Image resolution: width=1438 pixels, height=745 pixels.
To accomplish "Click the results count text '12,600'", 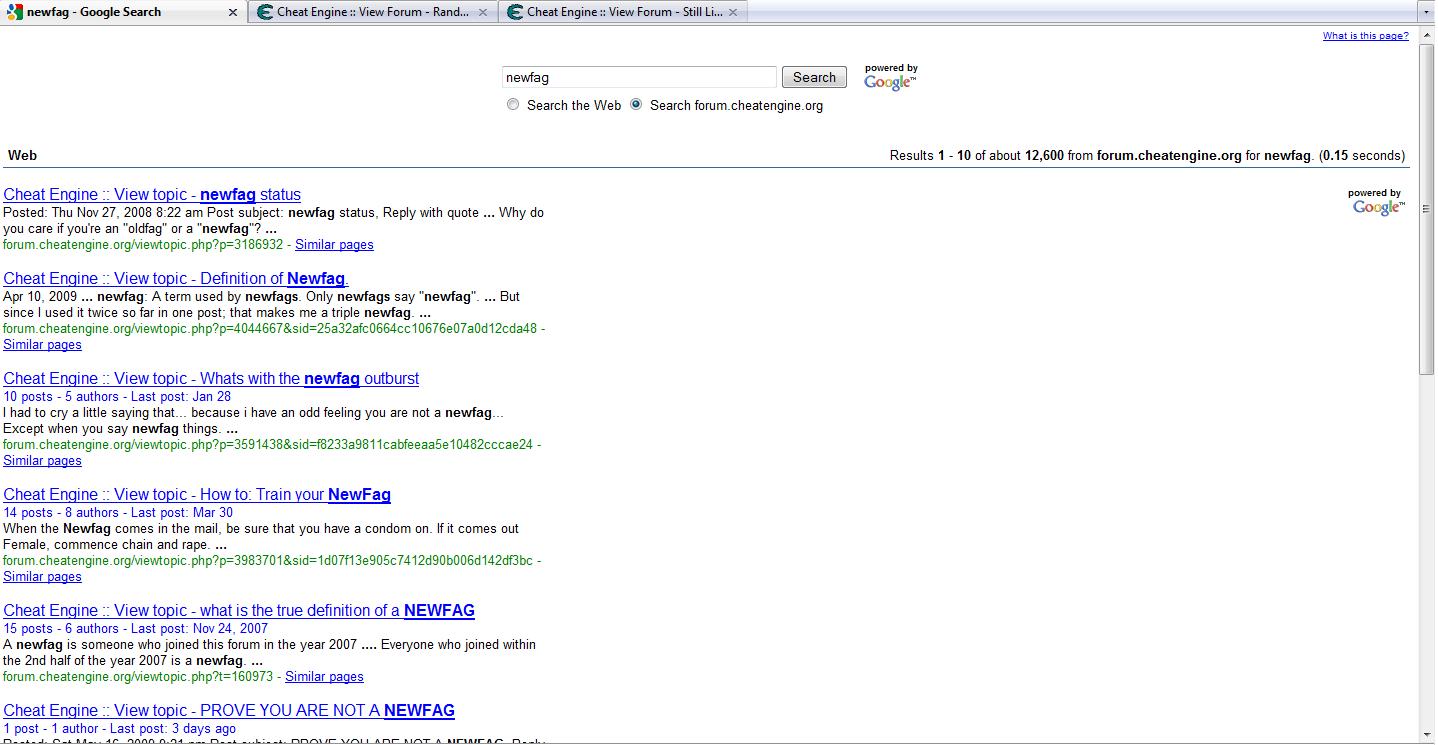I will point(1044,156).
